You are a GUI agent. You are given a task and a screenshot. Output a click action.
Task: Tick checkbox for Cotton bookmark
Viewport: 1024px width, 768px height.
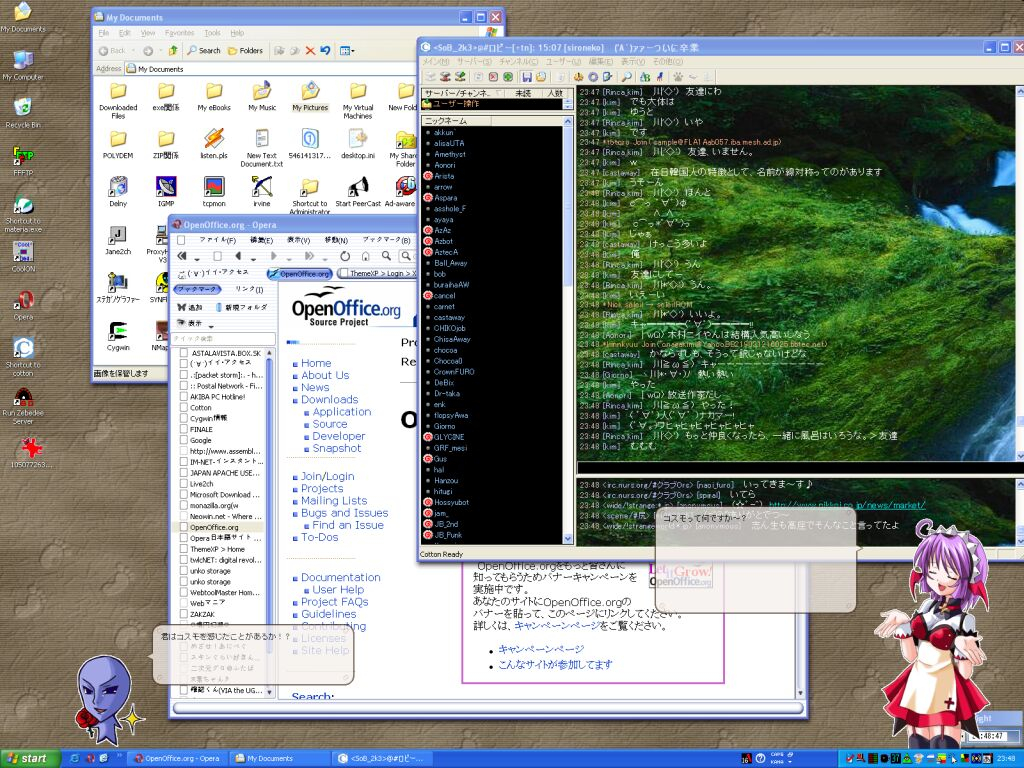pos(184,408)
